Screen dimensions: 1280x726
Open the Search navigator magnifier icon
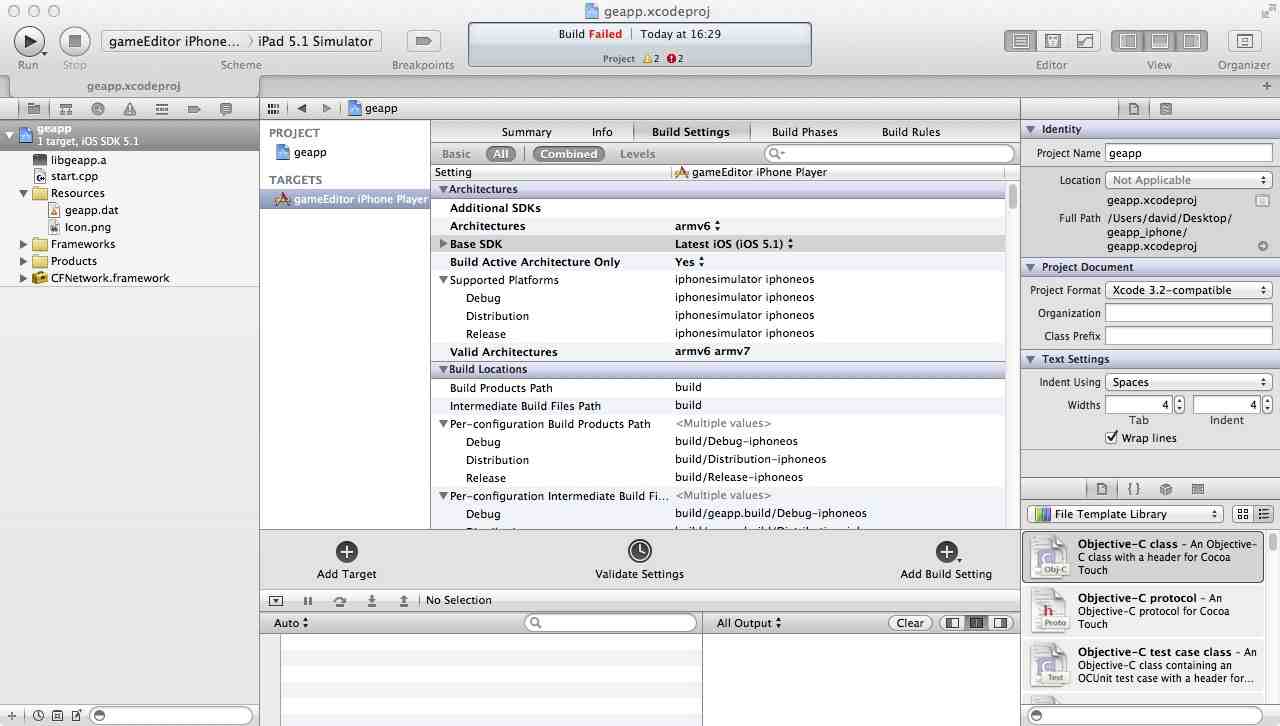pos(98,108)
